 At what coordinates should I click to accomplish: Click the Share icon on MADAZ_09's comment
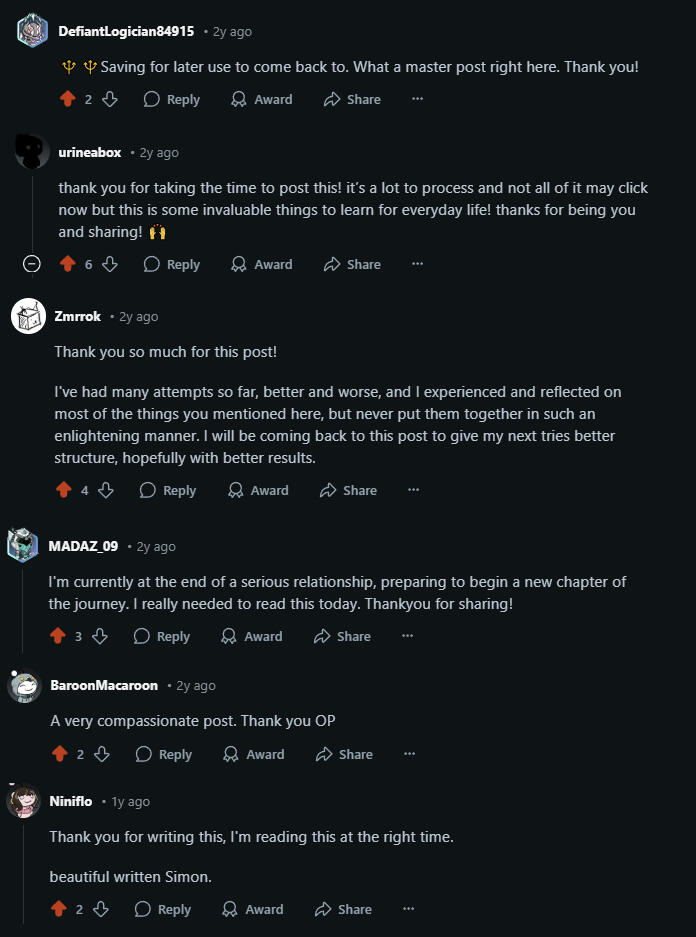tap(322, 636)
